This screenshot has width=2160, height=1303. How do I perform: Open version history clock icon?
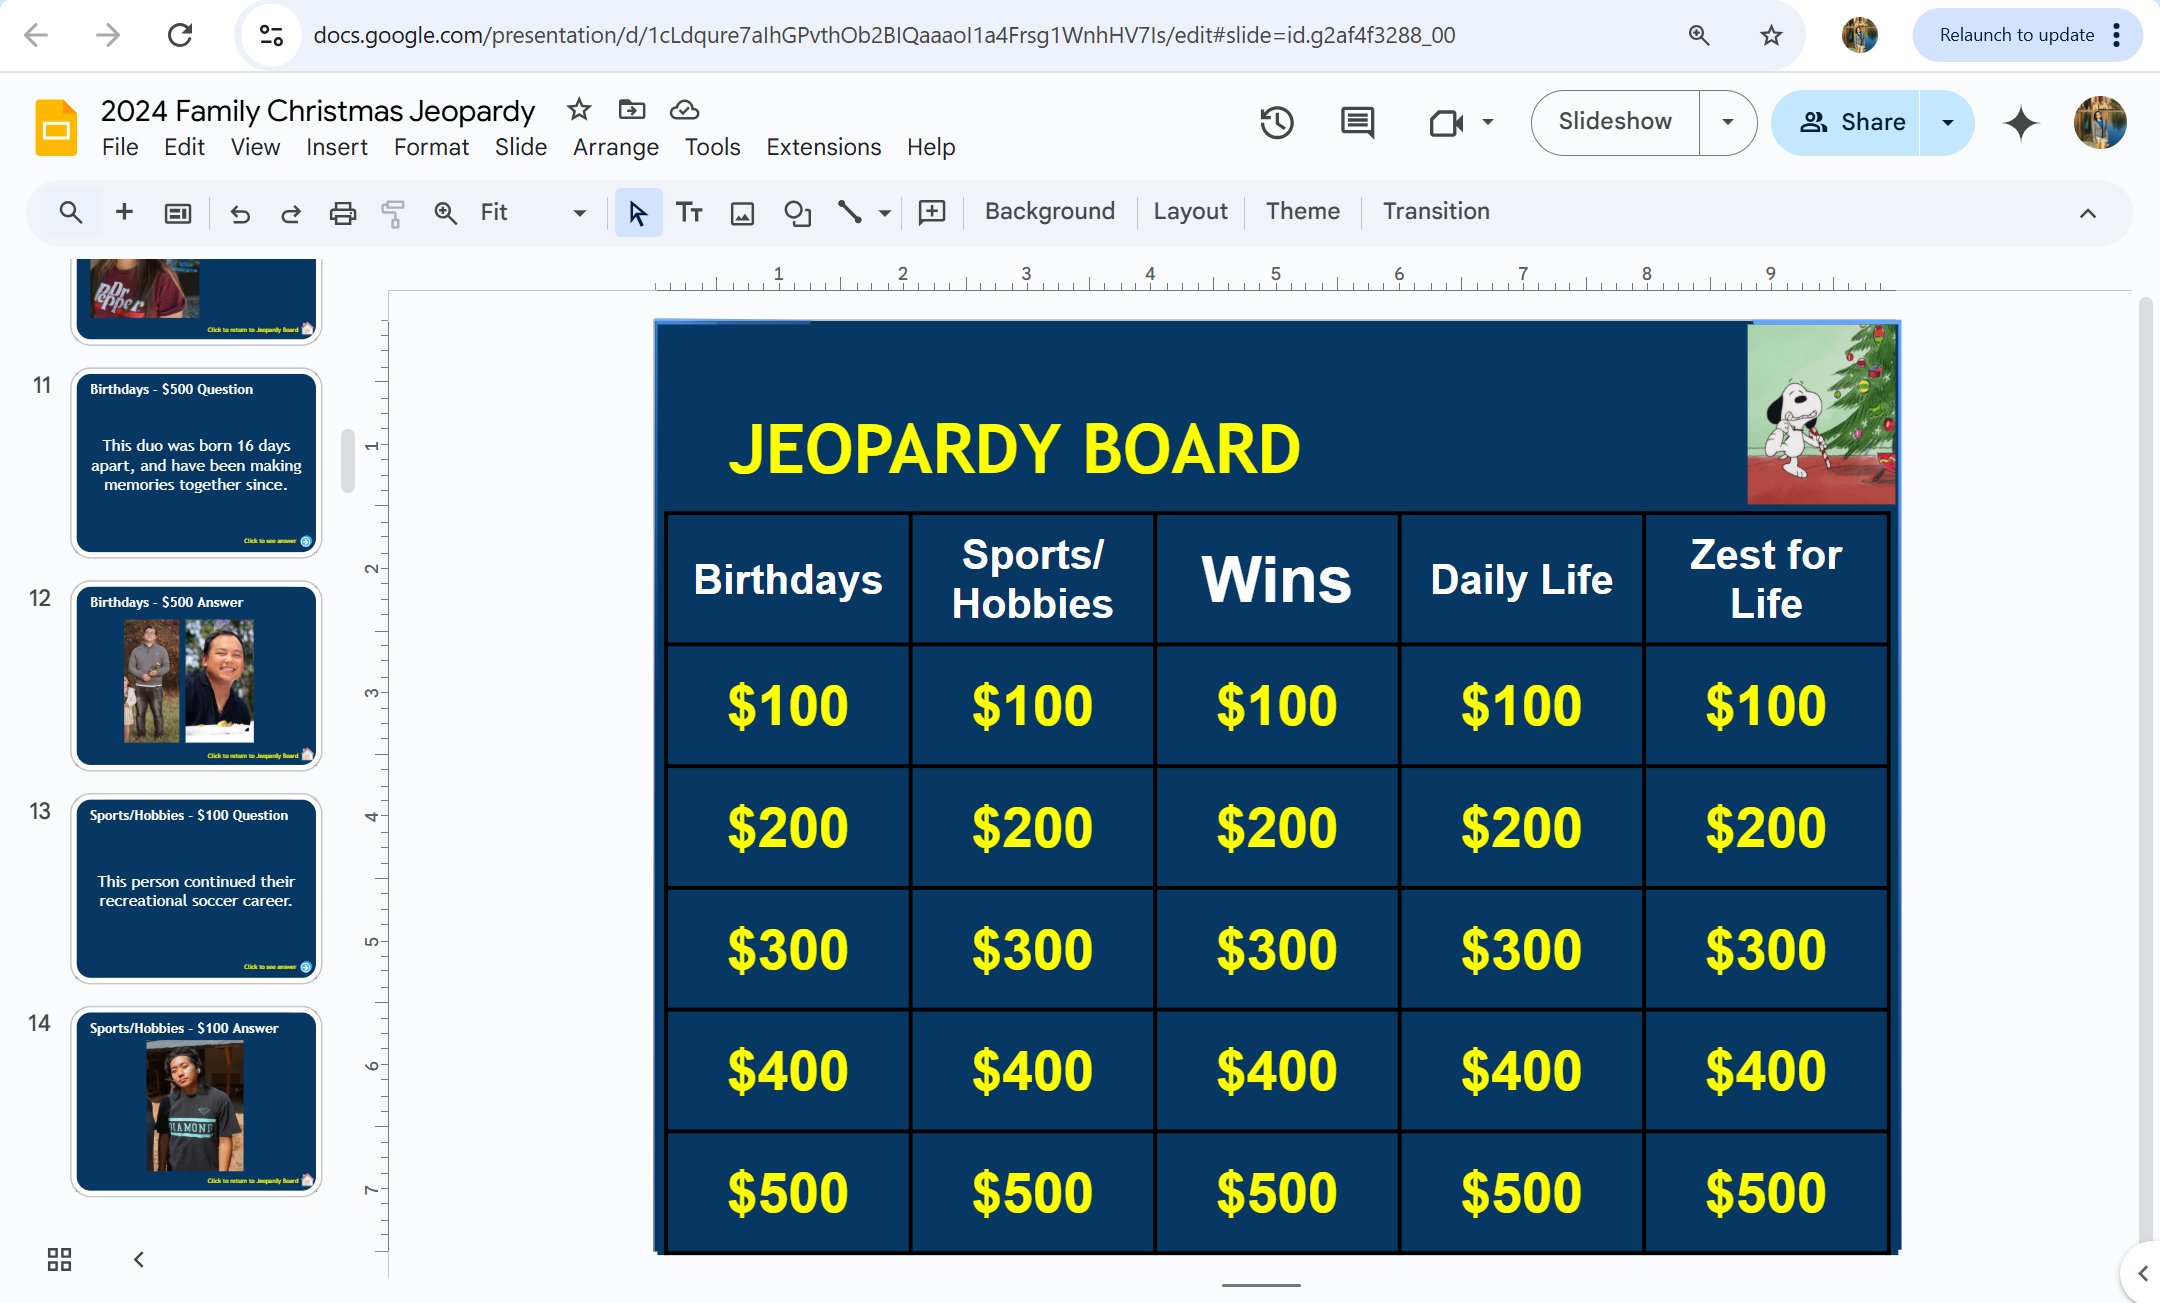(1277, 123)
